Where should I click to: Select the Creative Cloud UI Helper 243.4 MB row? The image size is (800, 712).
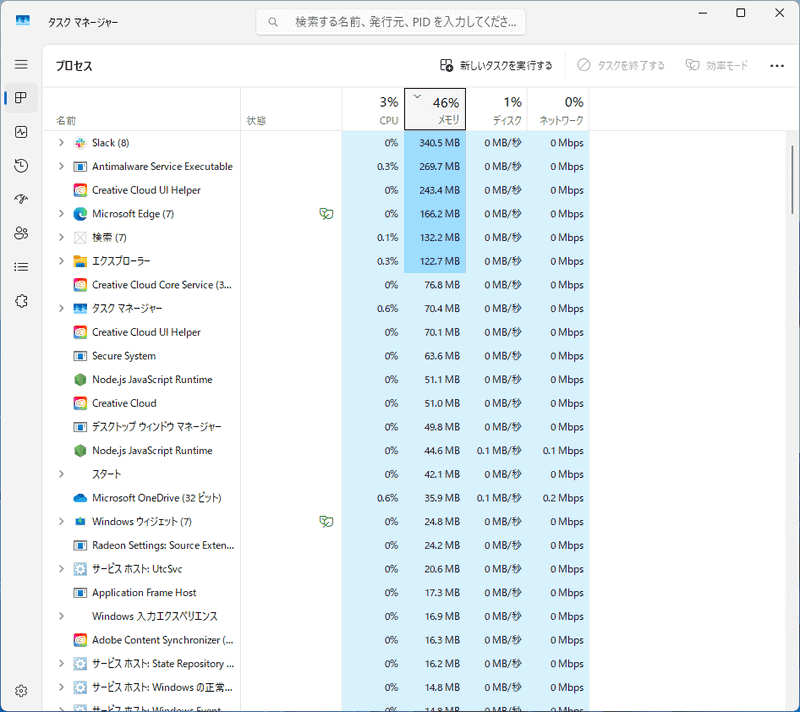(x=316, y=190)
